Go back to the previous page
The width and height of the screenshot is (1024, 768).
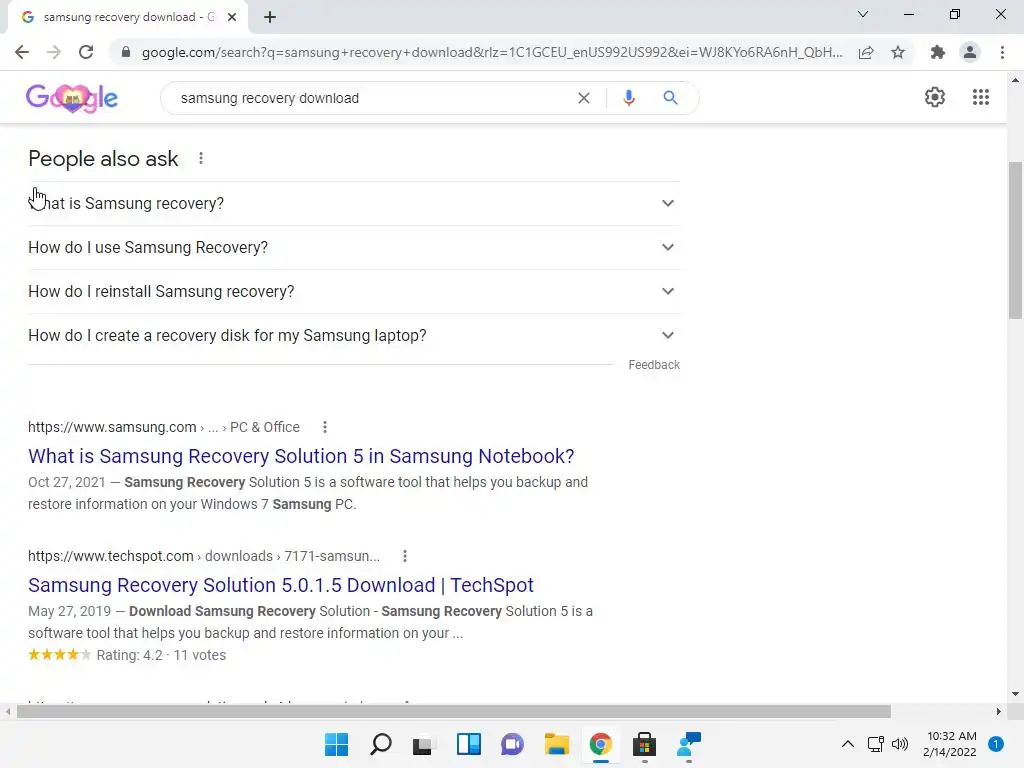tap(22, 52)
